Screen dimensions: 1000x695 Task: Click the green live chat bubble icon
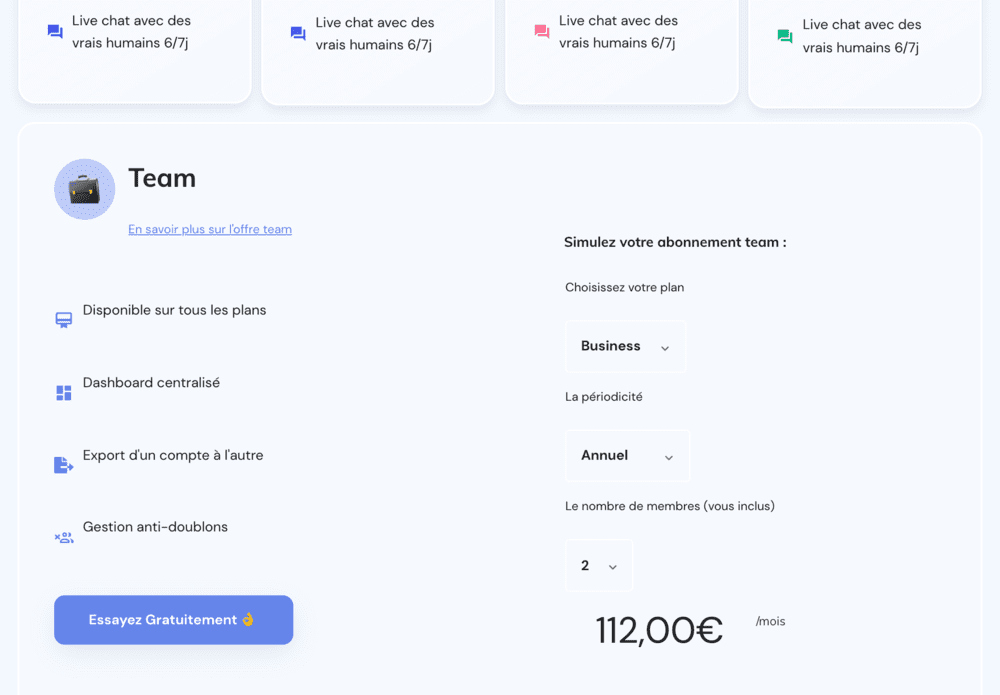(785, 36)
